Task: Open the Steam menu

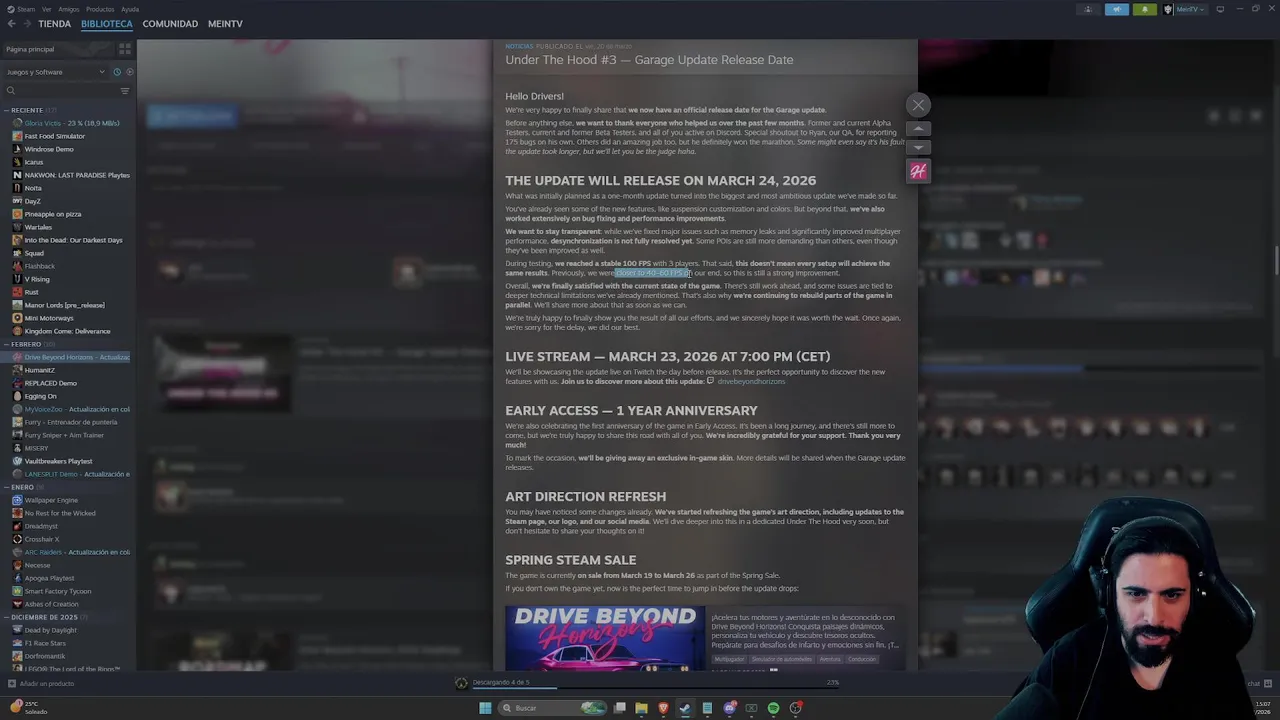Action: [24, 9]
